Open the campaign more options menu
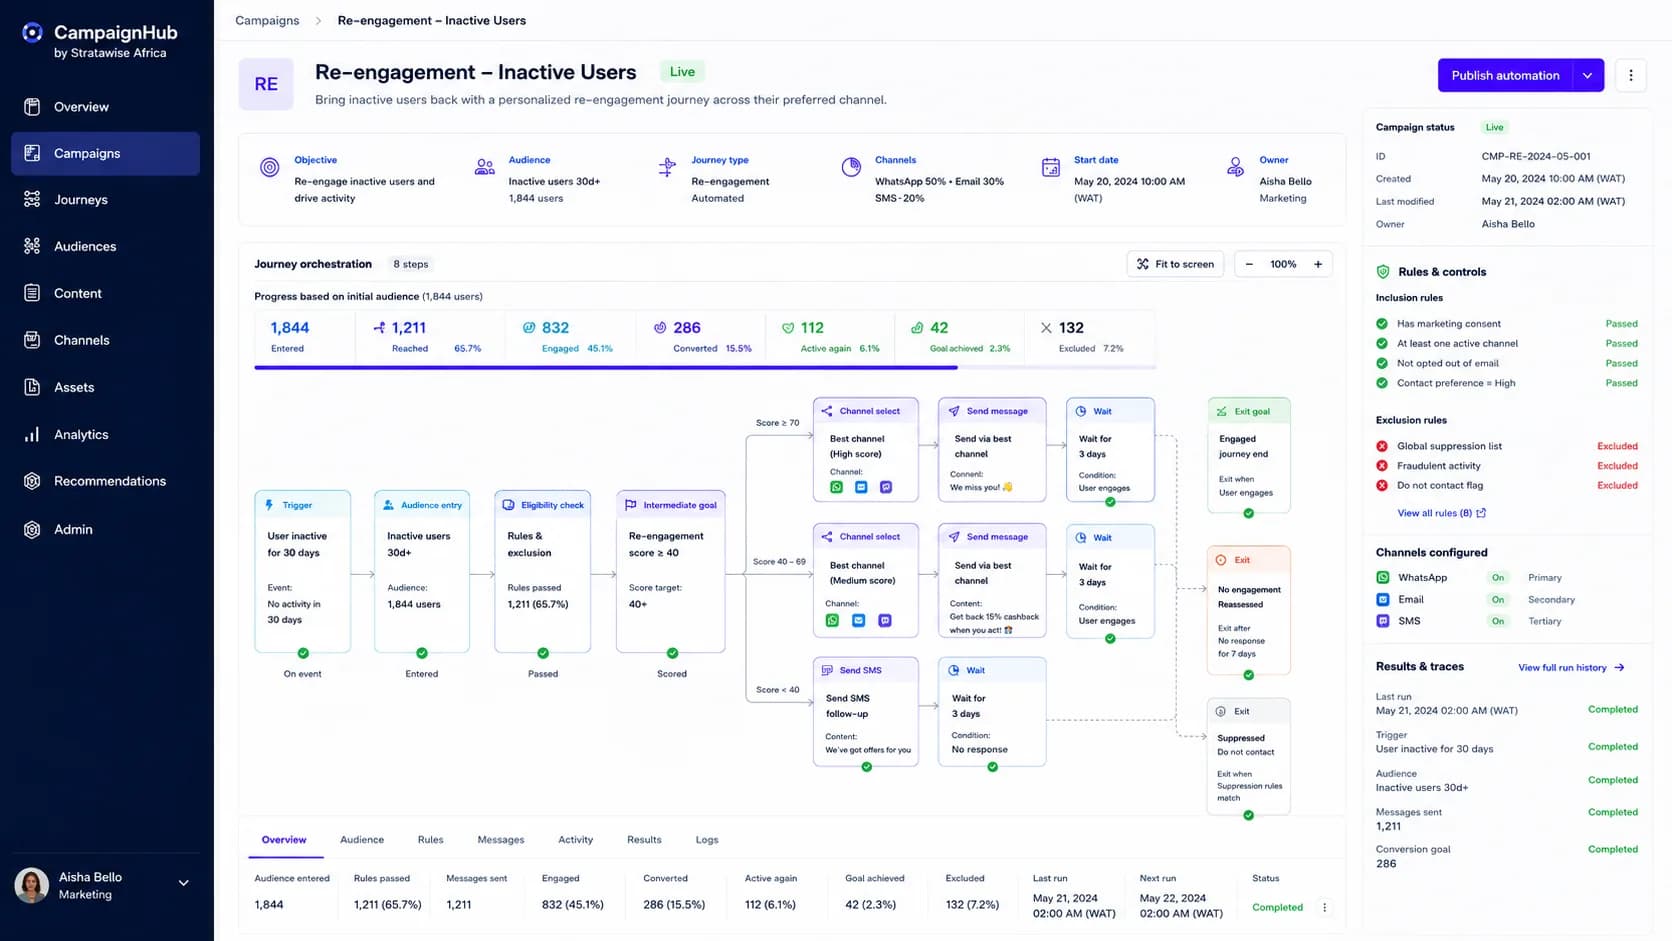The width and height of the screenshot is (1672, 941). [x=1631, y=75]
